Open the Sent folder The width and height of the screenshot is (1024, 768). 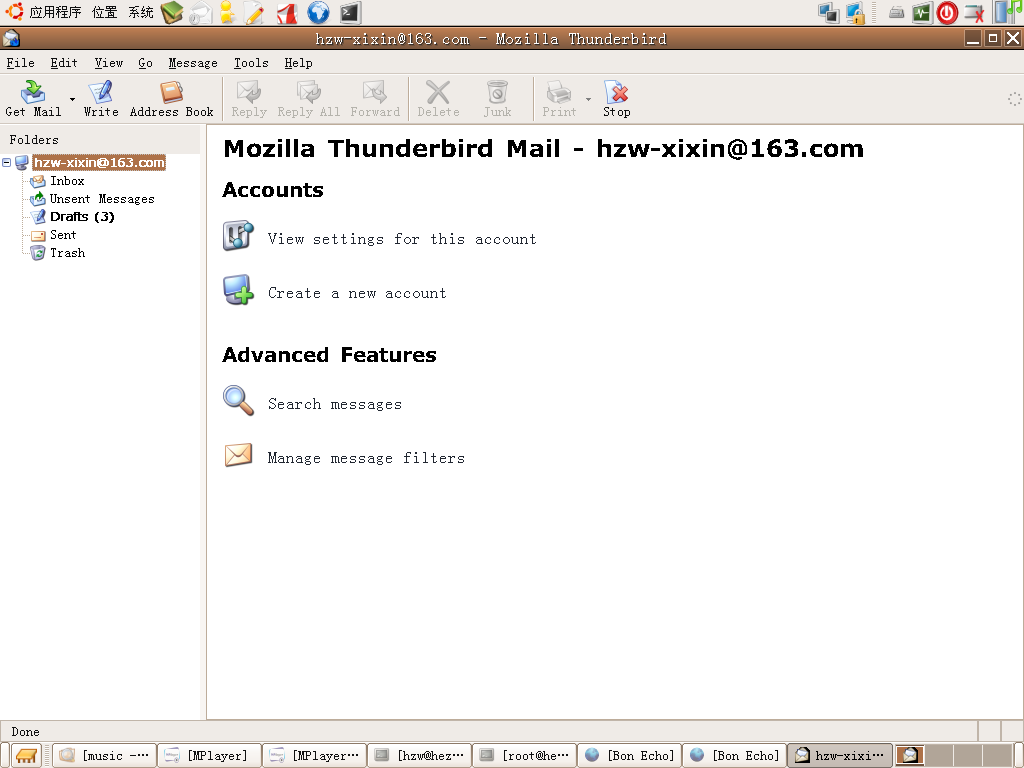click(63, 234)
